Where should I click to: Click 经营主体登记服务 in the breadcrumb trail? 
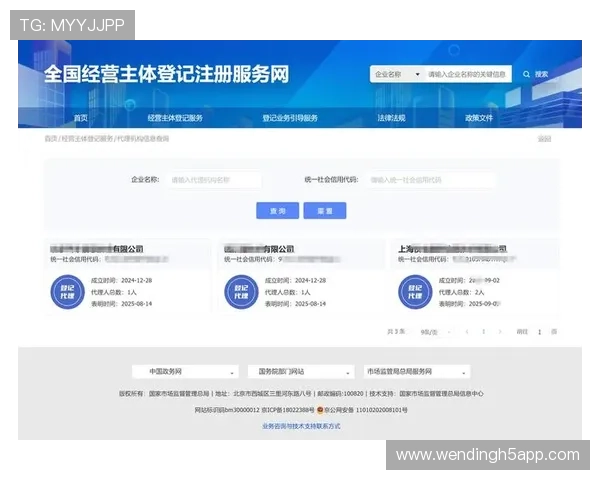click(x=87, y=139)
